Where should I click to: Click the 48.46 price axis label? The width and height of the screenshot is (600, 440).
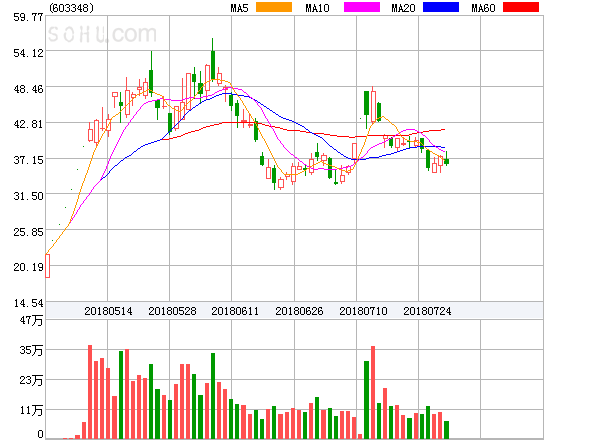pos(28,89)
